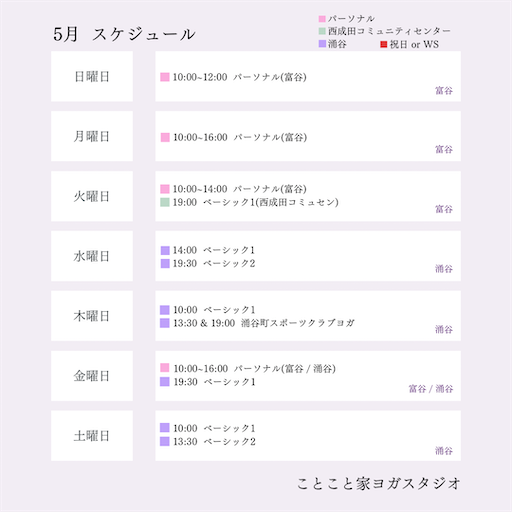Viewport: 512px width, 512px height.
Task: Click the green 西成田コミュニティセンター legend swatch
Action: pyautogui.click(x=322, y=31)
